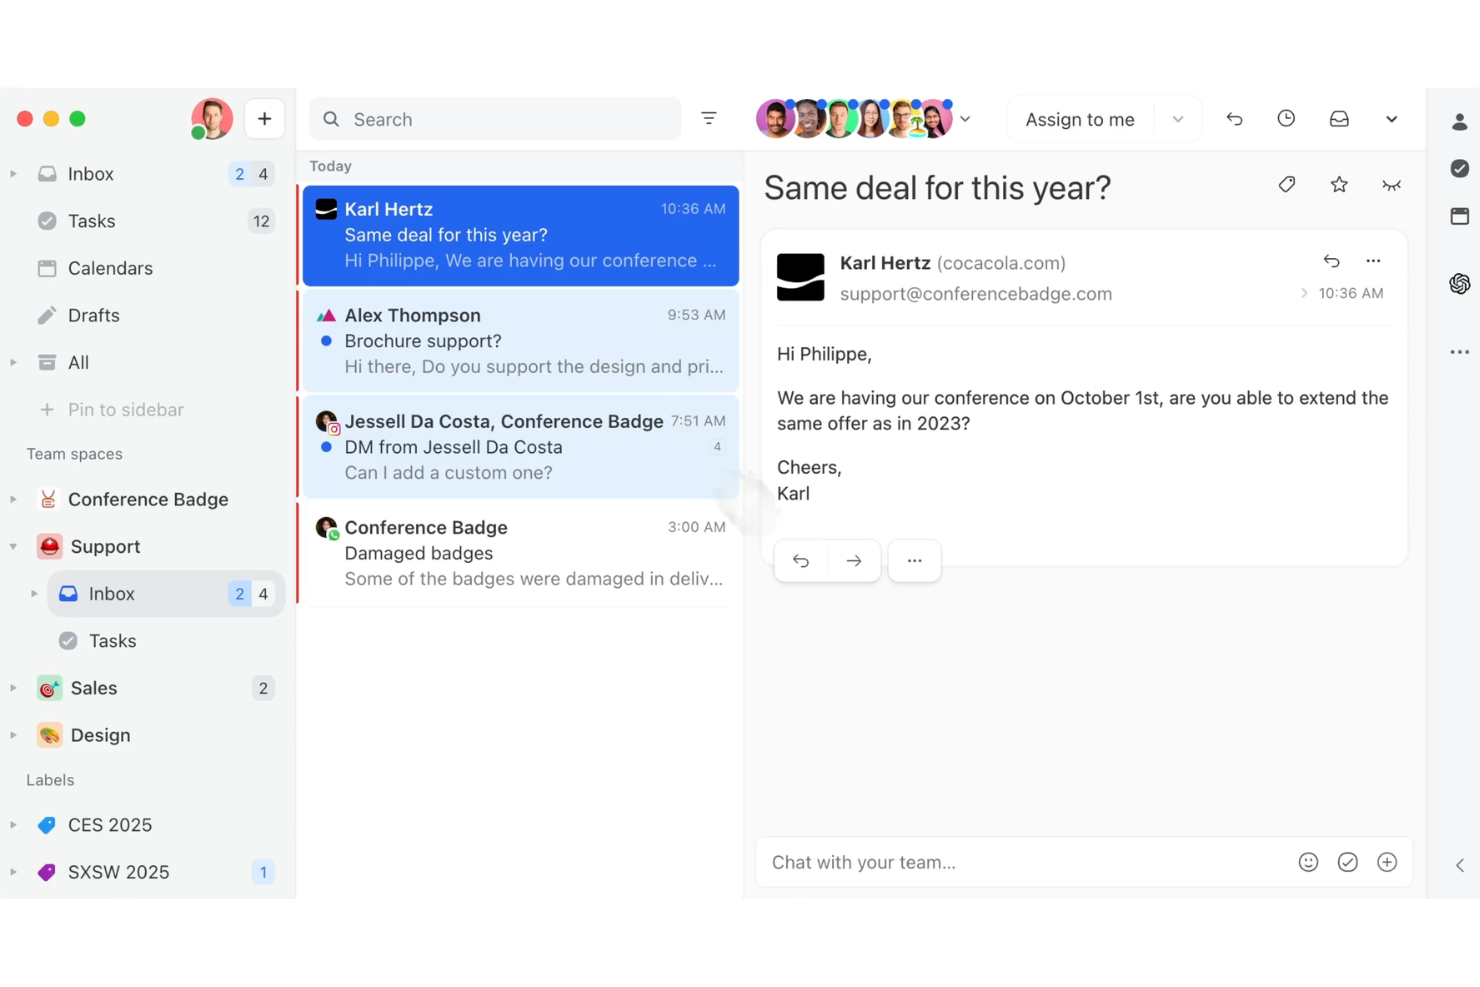
Task: Expand the participant avatars list dropdown
Action: [965, 118]
